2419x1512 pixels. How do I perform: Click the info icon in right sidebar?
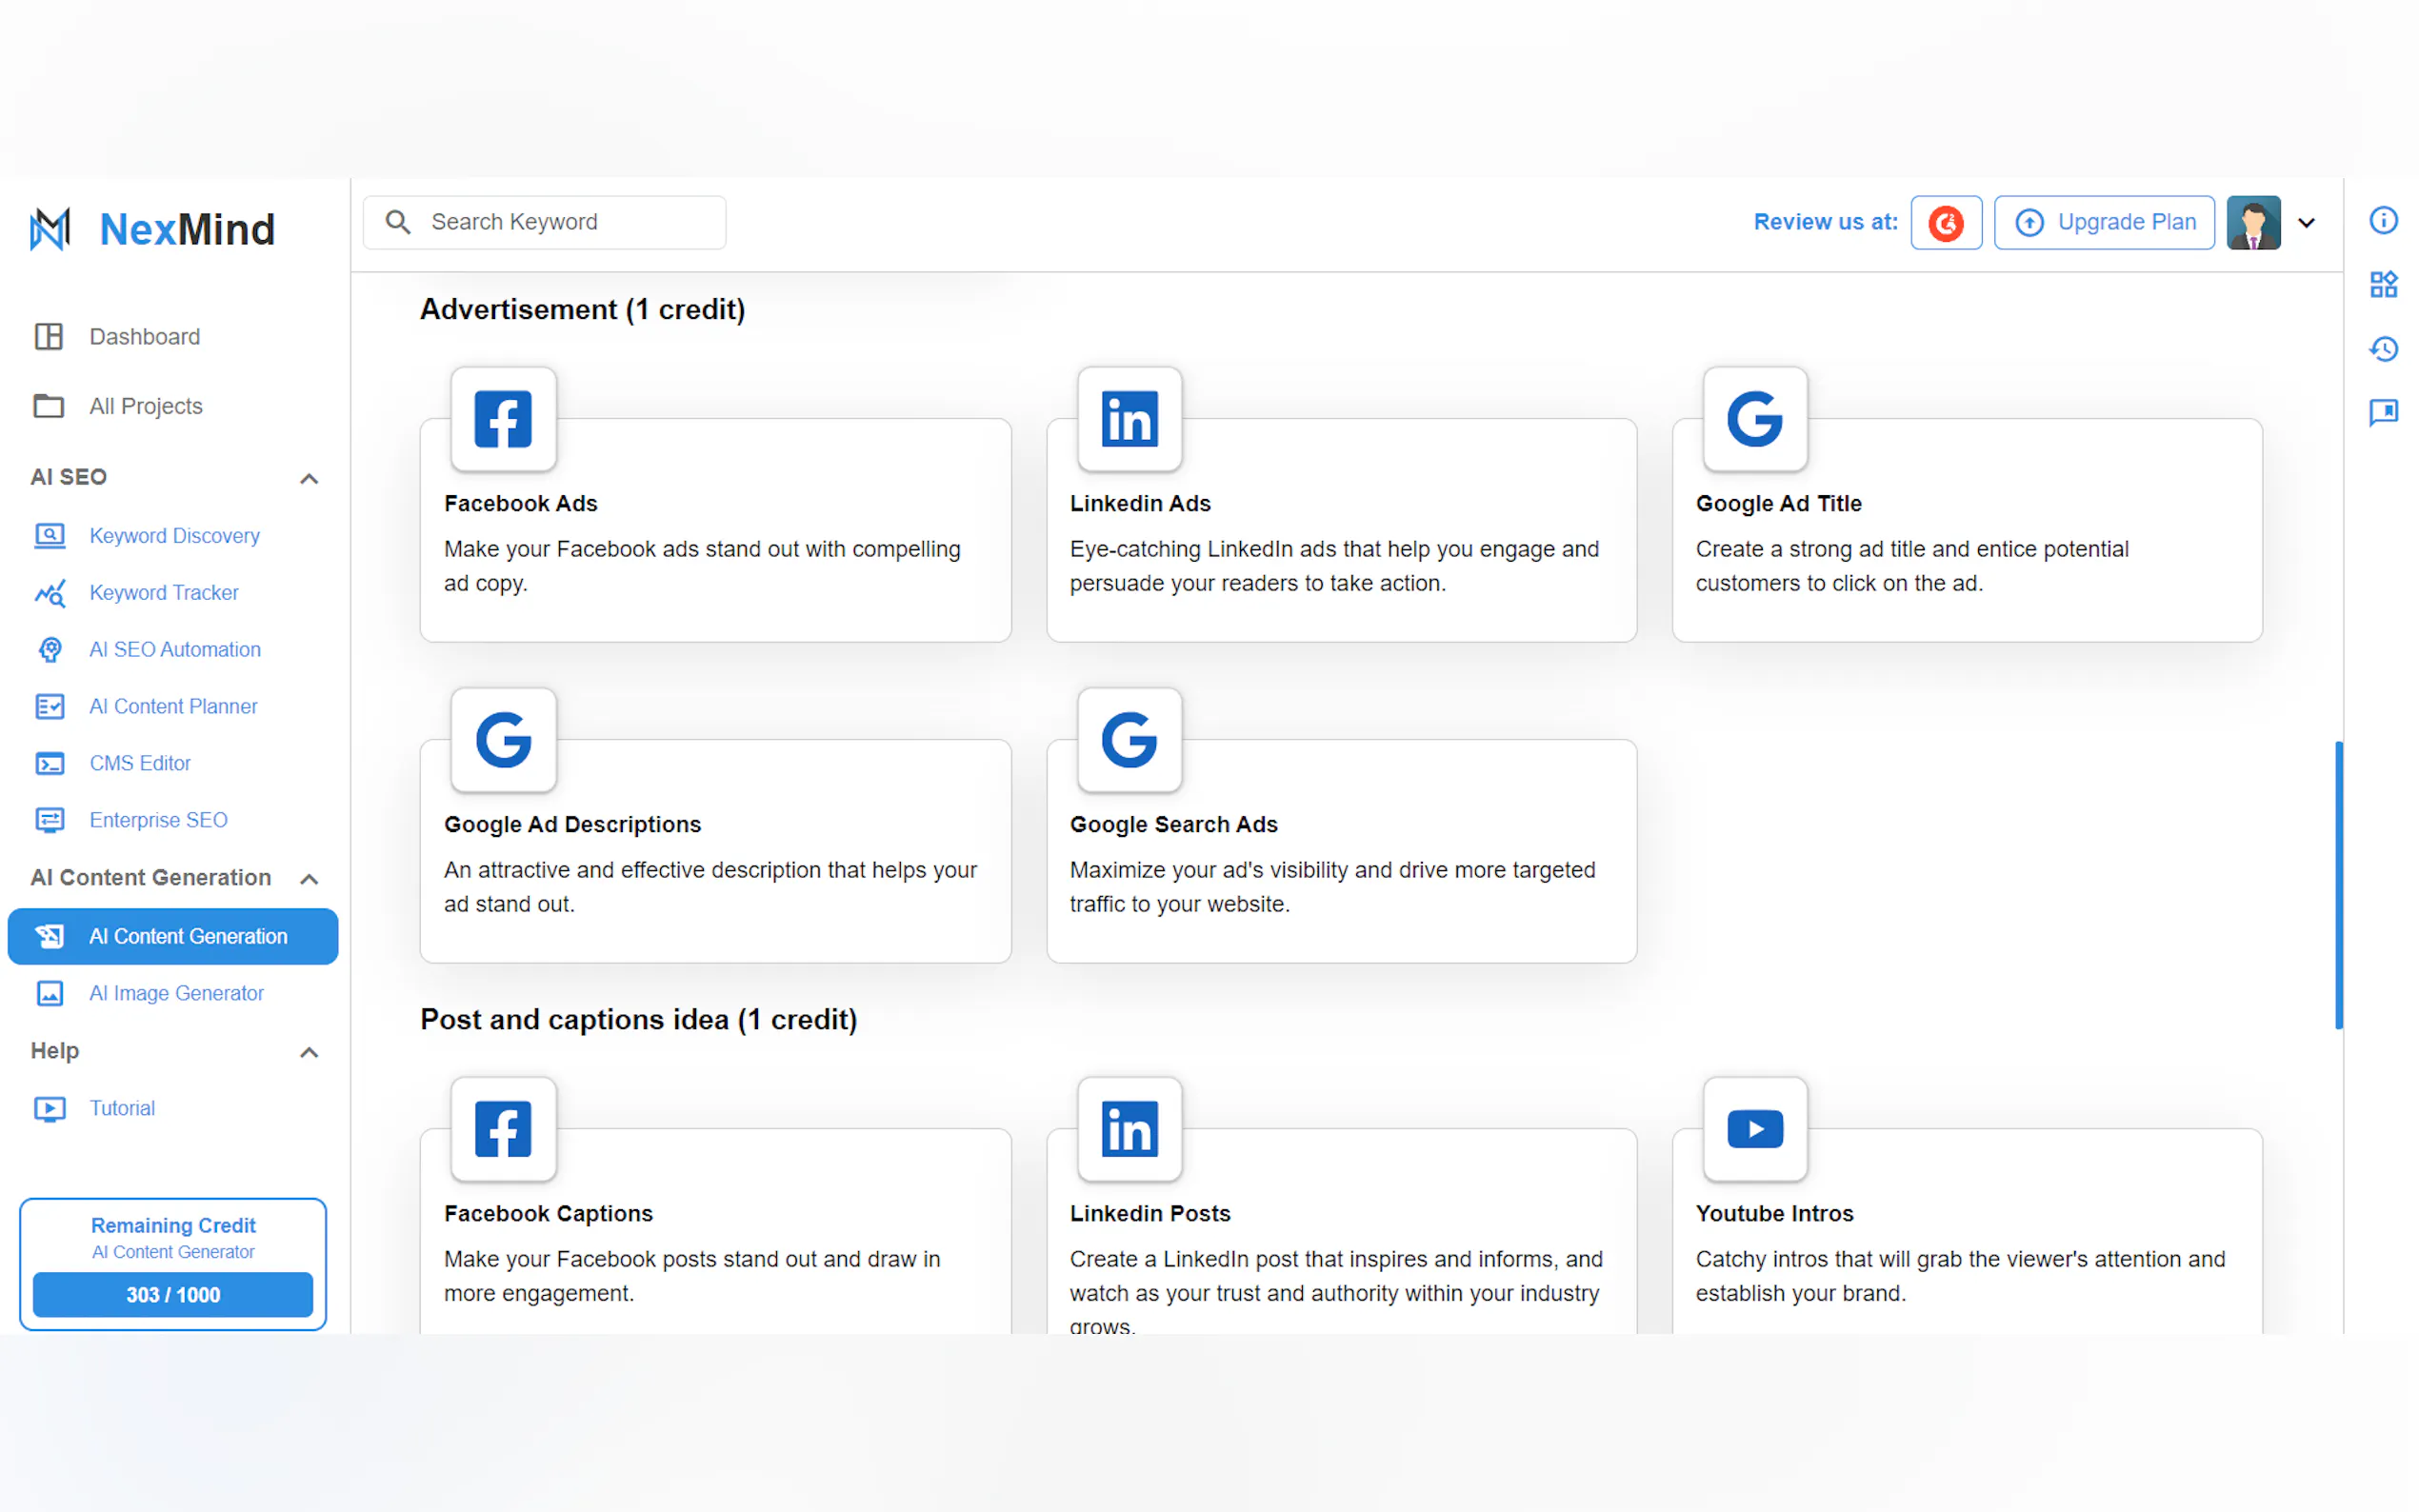coord(2383,220)
